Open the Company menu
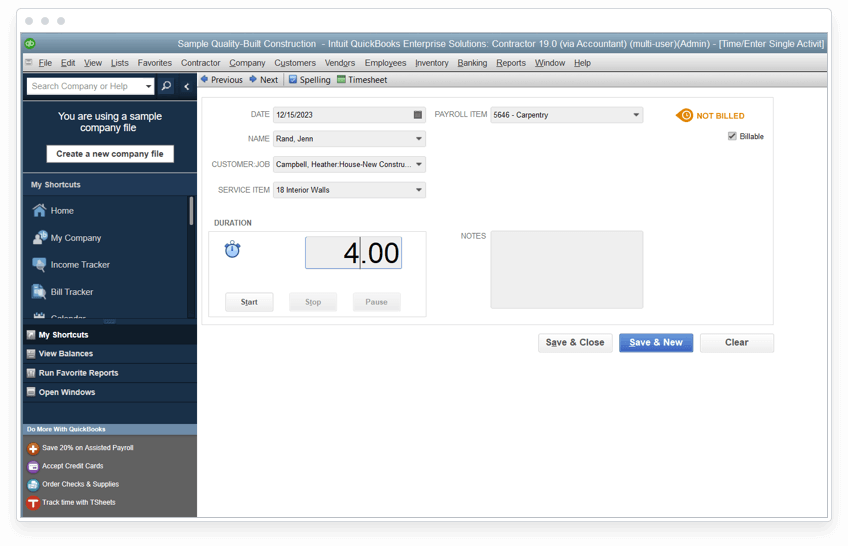848x546 pixels. (x=247, y=63)
